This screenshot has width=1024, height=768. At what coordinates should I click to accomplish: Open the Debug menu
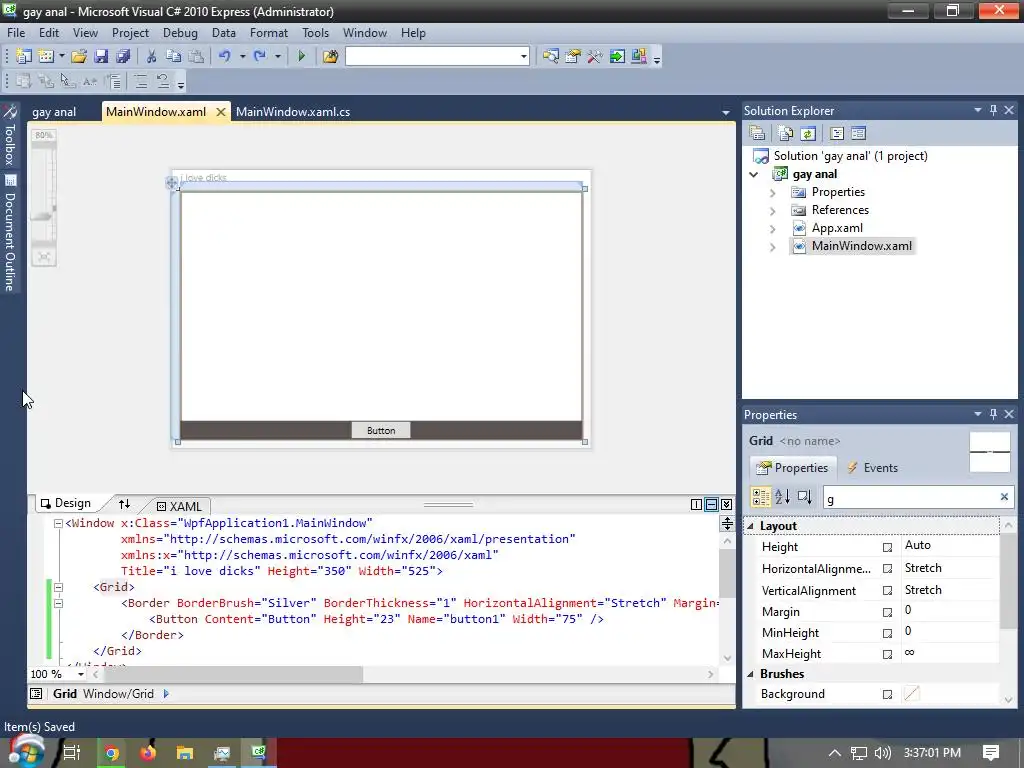point(180,33)
